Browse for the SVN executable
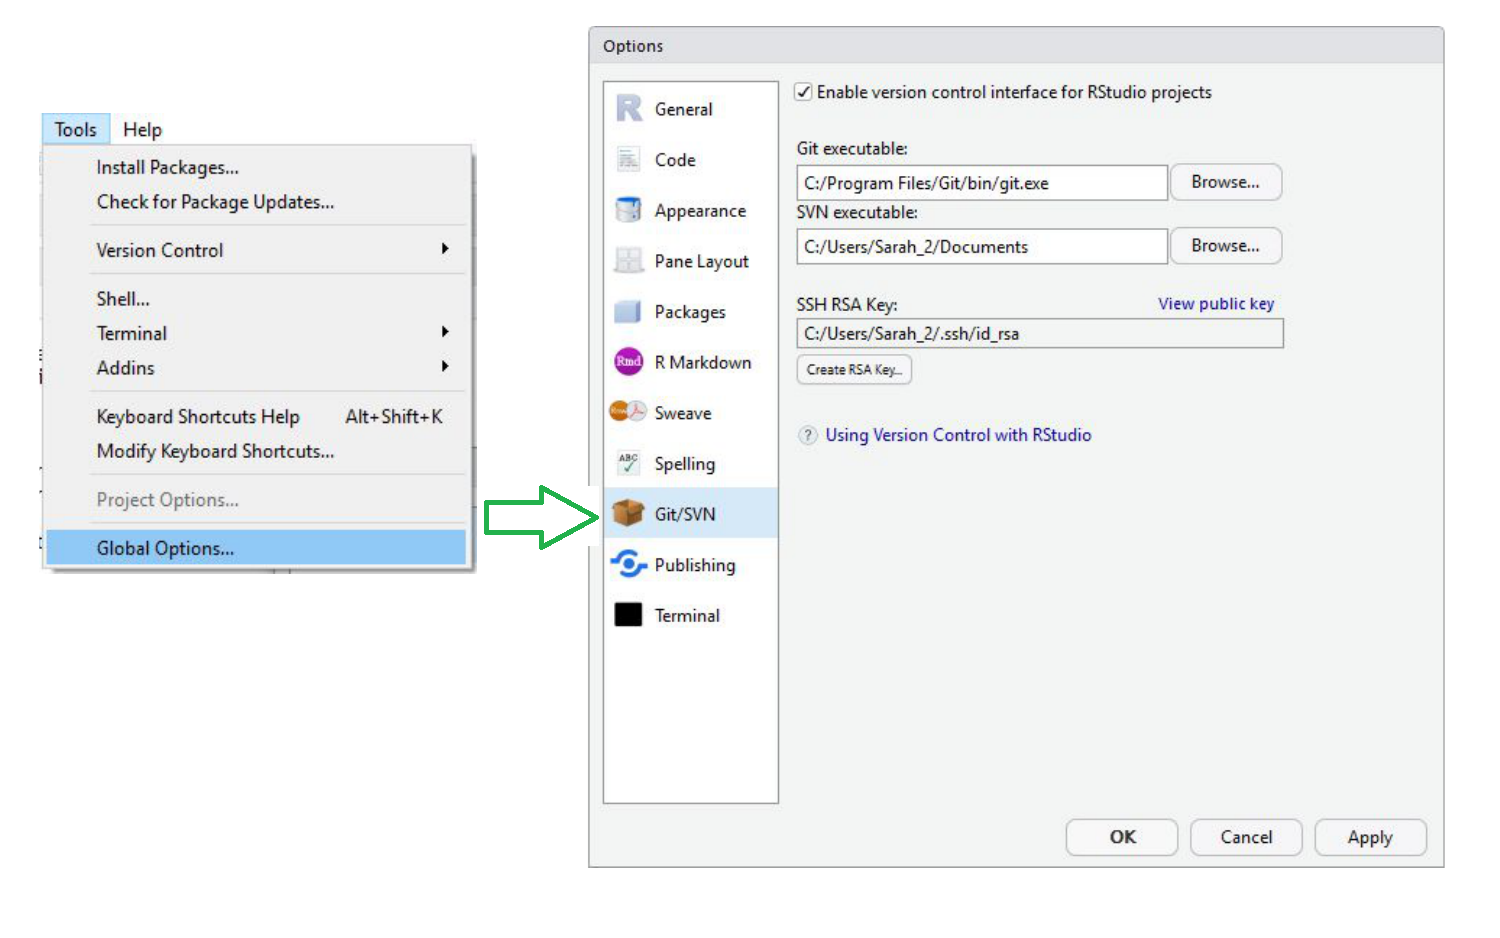This screenshot has width=1500, height=938. click(x=1225, y=246)
